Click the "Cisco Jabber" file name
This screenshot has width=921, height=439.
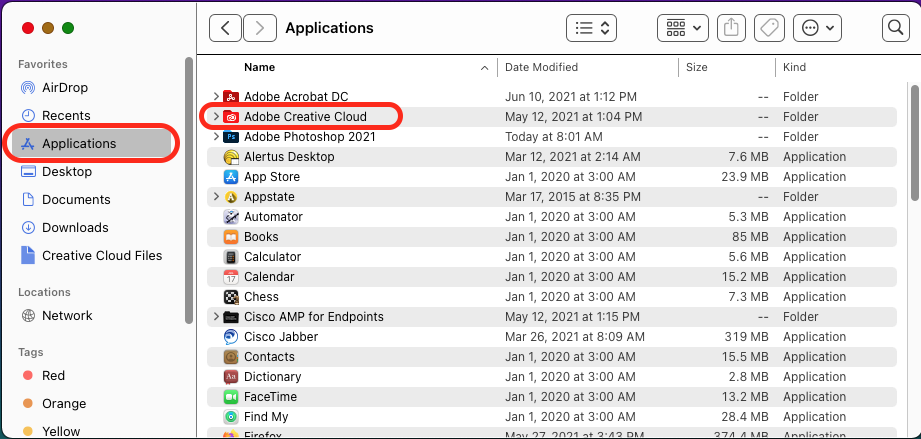281,337
